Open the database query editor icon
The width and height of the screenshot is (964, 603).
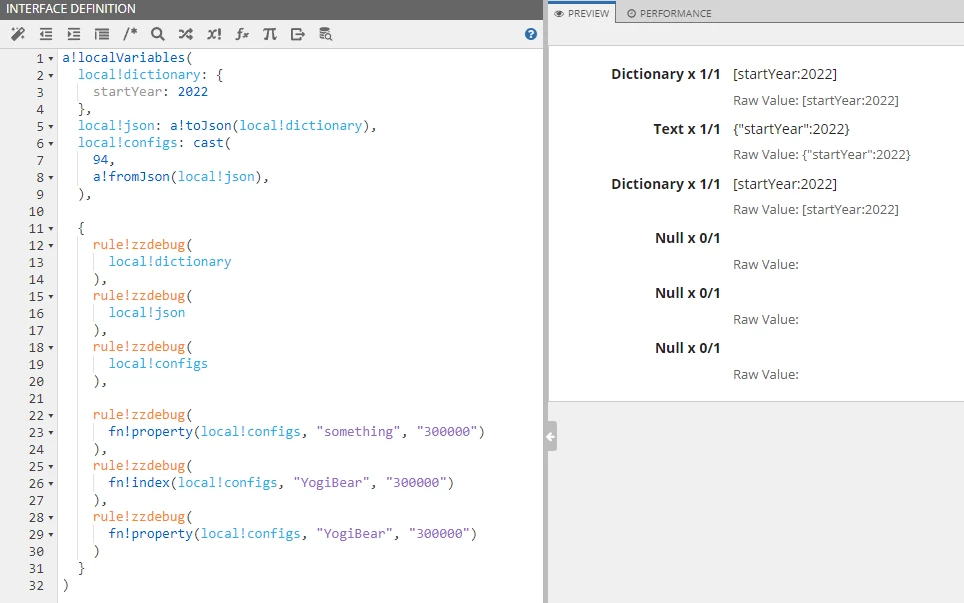click(326, 34)
